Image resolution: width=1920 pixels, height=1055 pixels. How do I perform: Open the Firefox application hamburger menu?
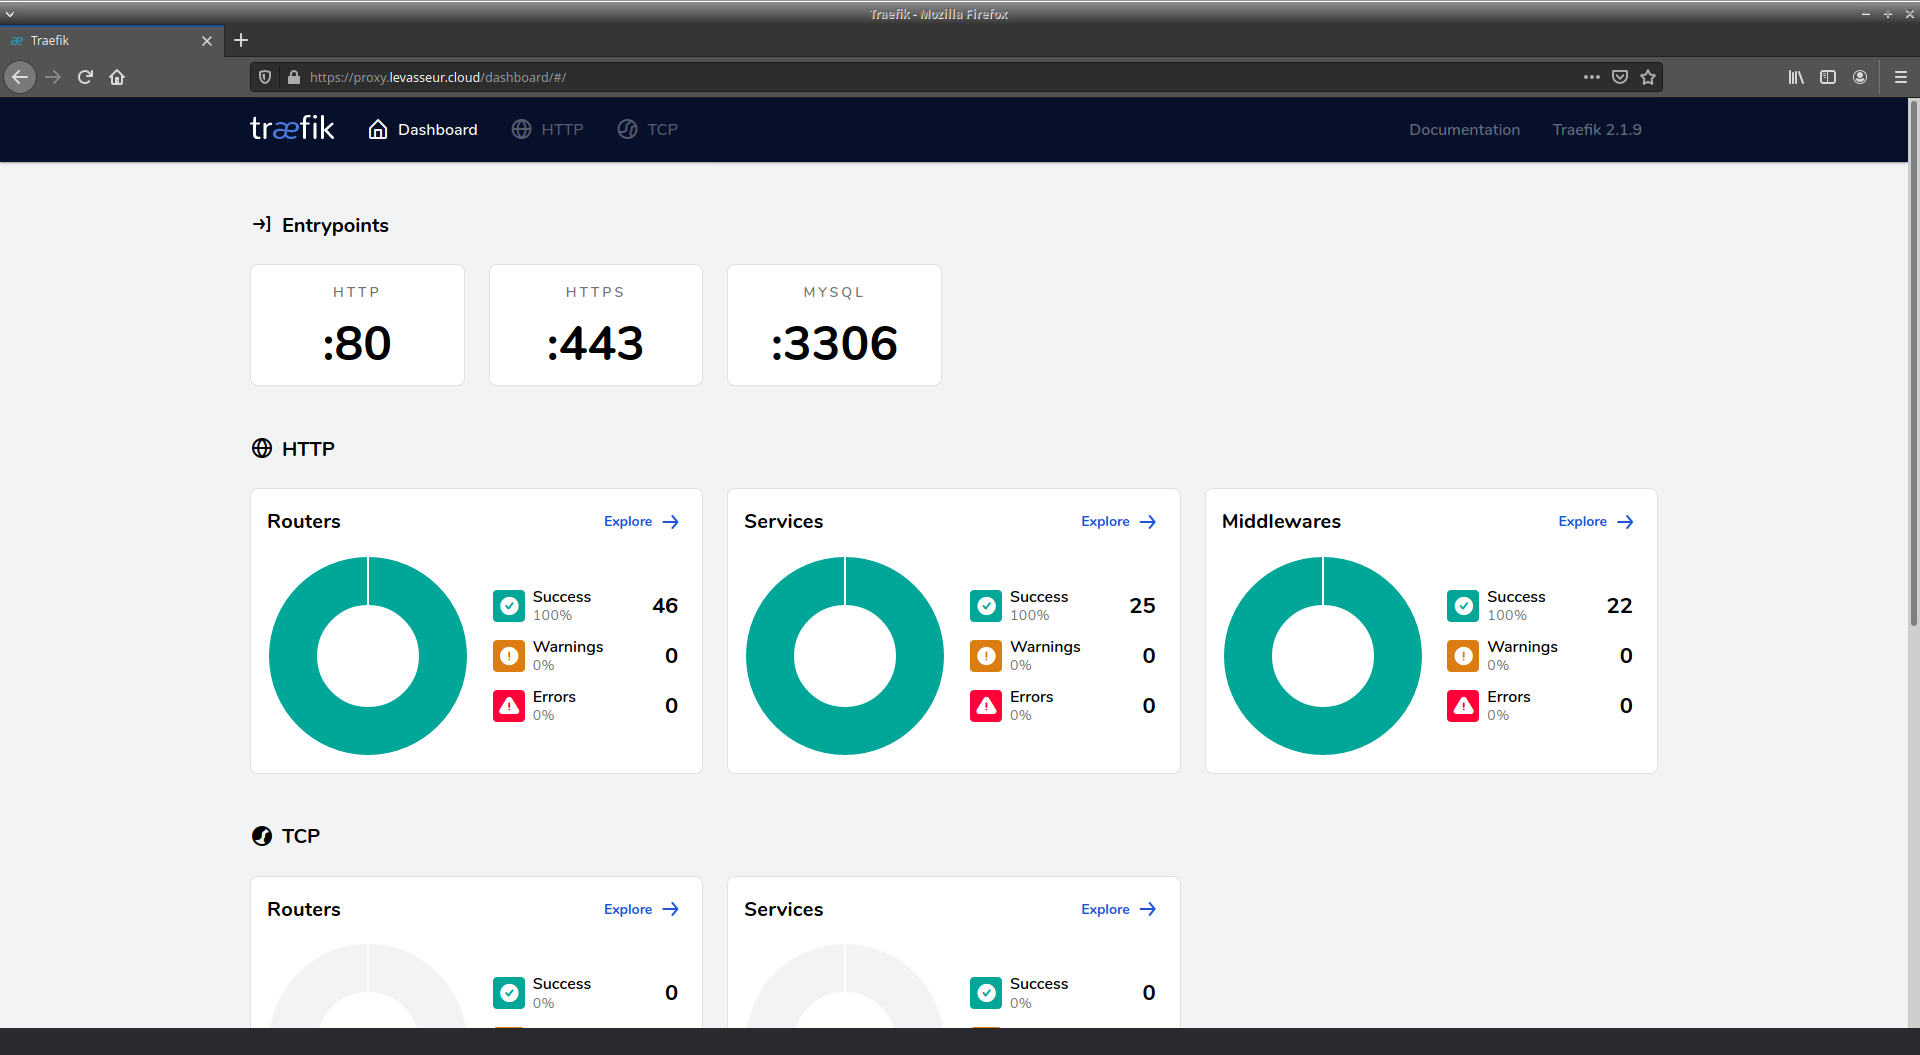[x=1902, y=77]
